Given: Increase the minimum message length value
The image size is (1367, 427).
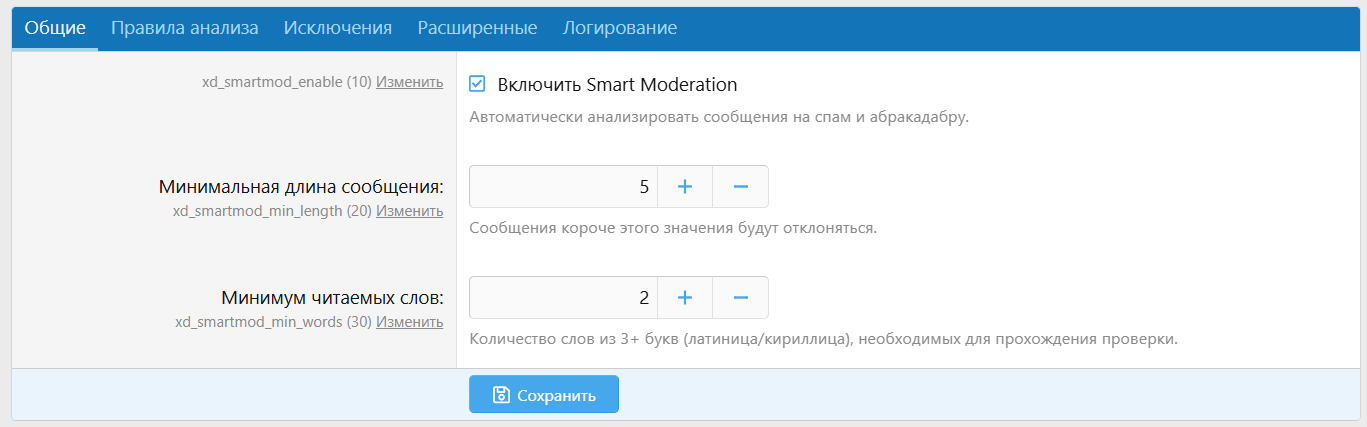Looking at the screenshot, I should click(x=685, y=187).
